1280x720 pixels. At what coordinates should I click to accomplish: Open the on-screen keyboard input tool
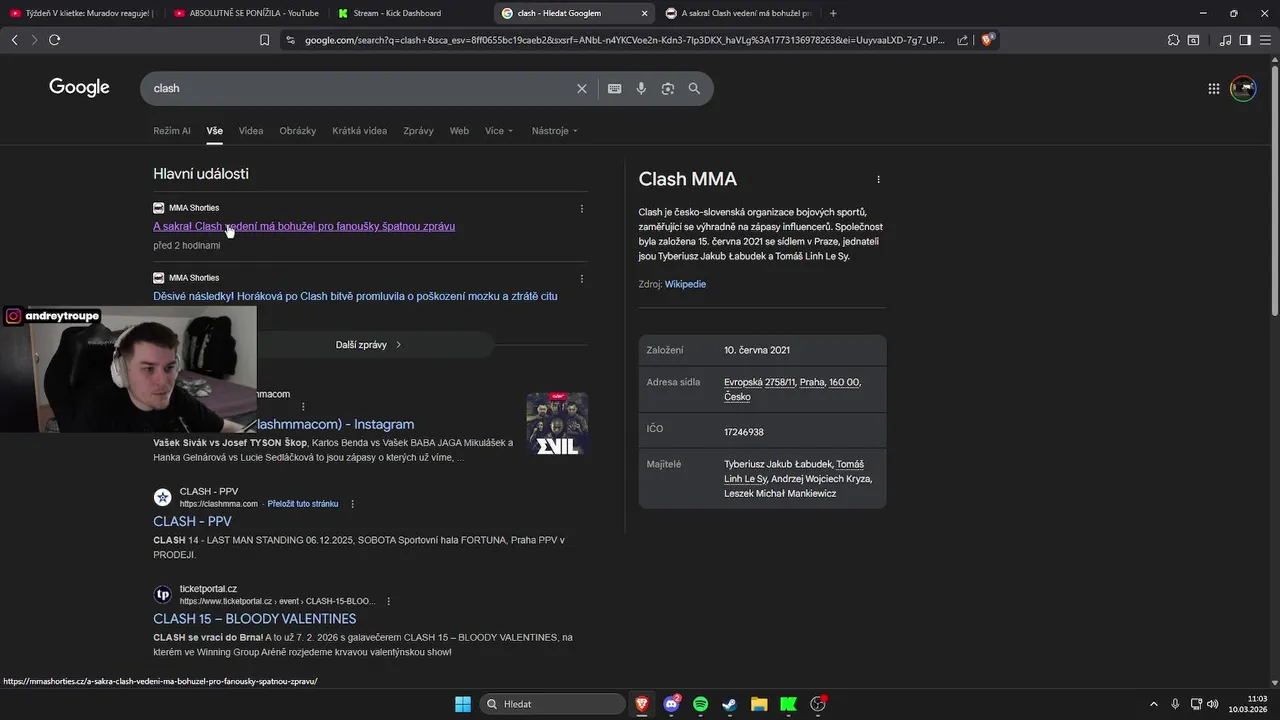pyautogui.click(x=614, y=88)
